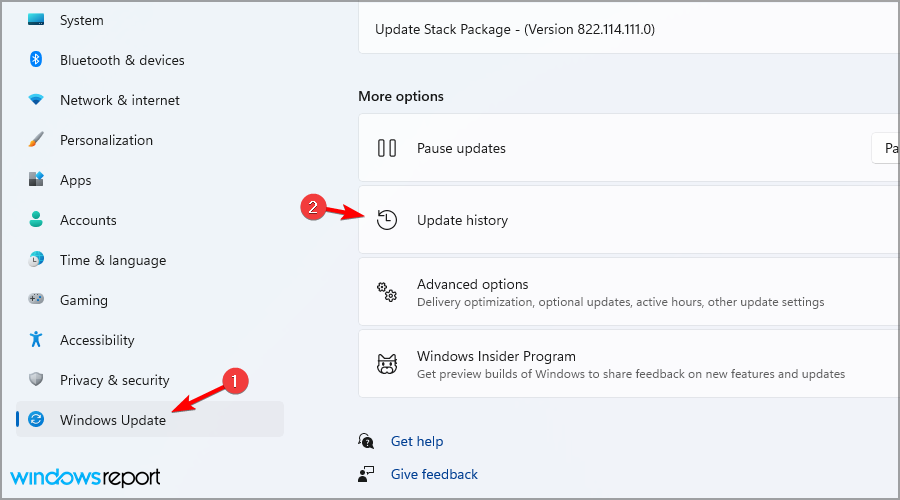Open the Update history page

pos(462,220)
